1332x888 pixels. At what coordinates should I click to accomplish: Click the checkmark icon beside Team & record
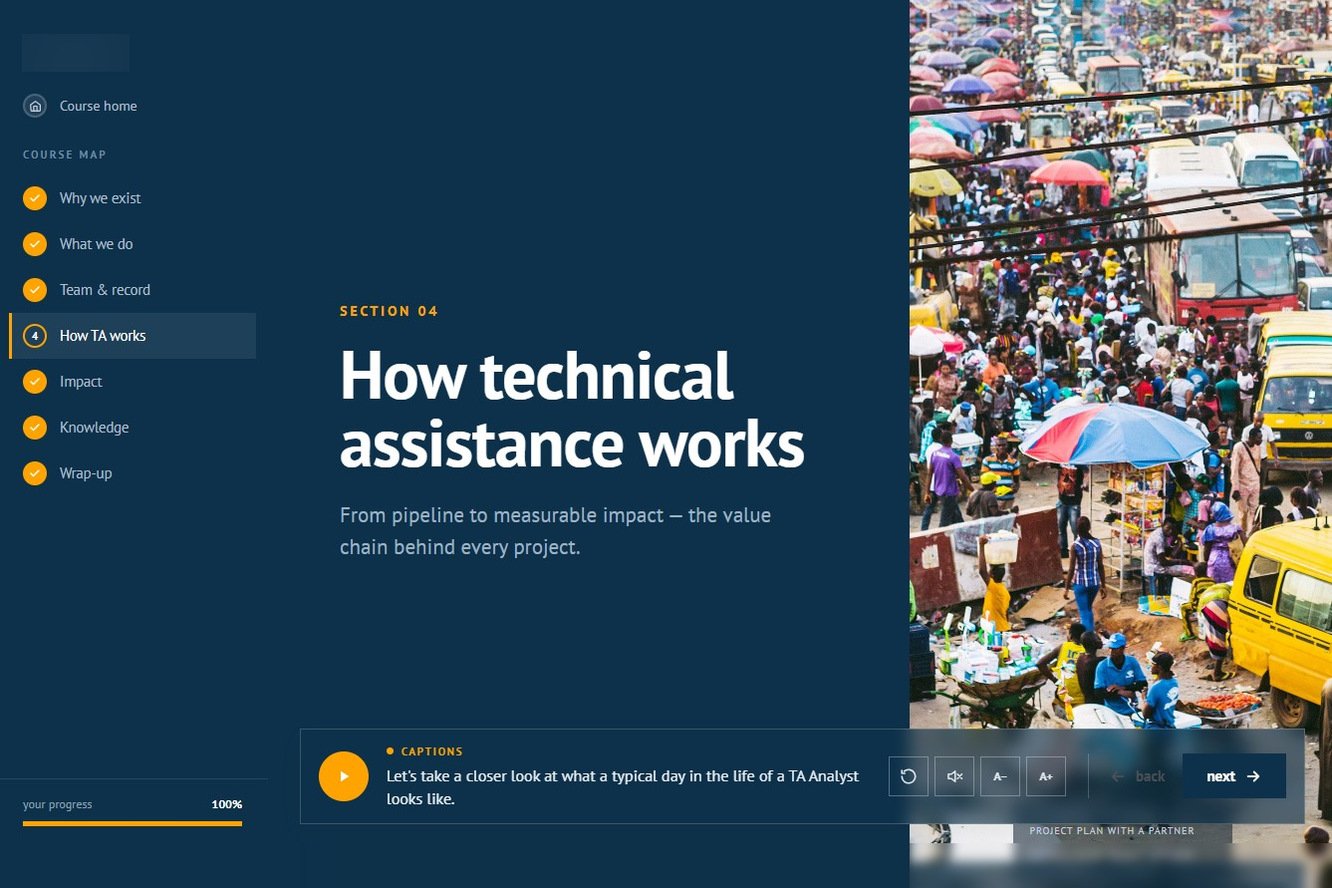pyautogui.click(x=35, y=290)
